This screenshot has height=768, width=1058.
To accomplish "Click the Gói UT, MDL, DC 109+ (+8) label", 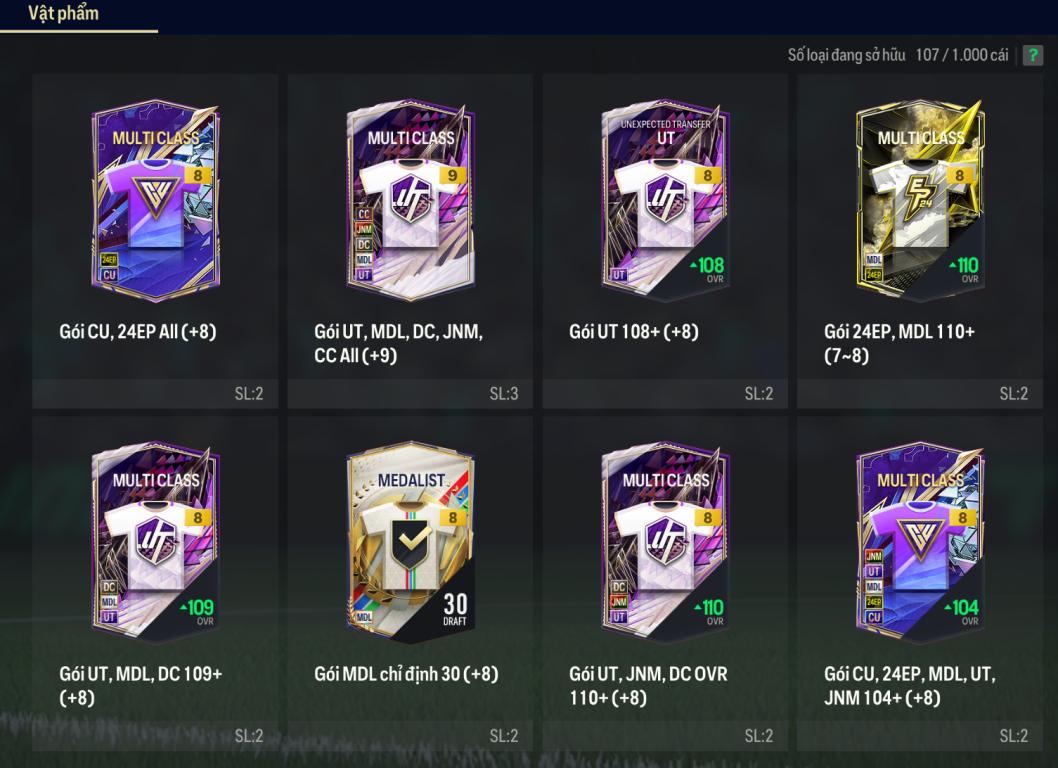I will click(x=140, y=685).
